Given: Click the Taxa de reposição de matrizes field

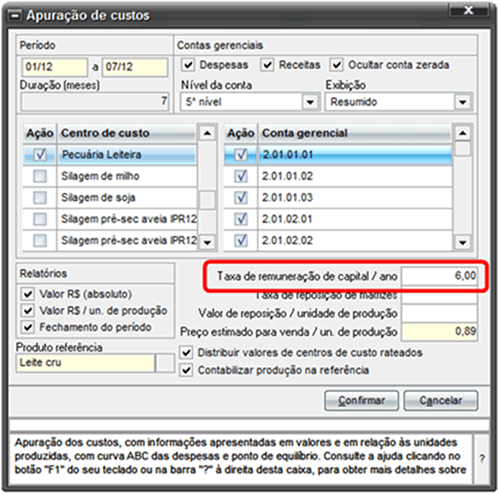Looking at the screenshot, I should 439,295.
